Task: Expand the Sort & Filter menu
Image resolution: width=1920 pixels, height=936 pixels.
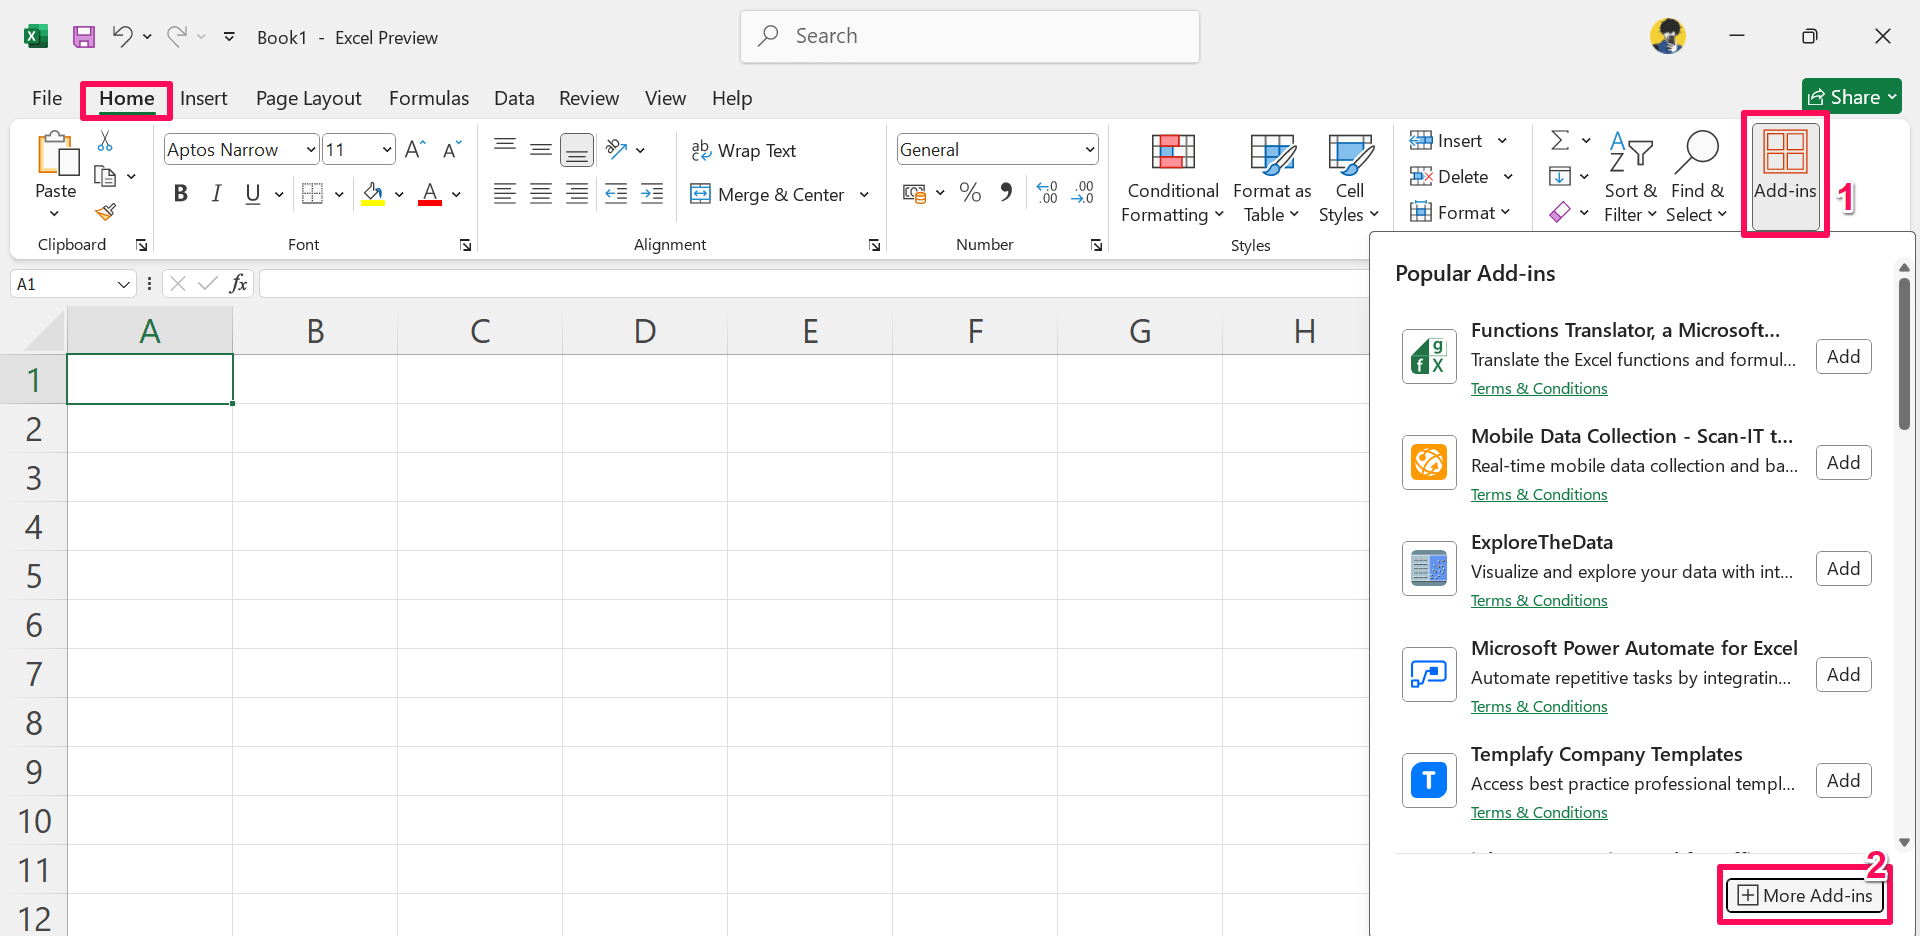Action: [x=1631, y=180]
